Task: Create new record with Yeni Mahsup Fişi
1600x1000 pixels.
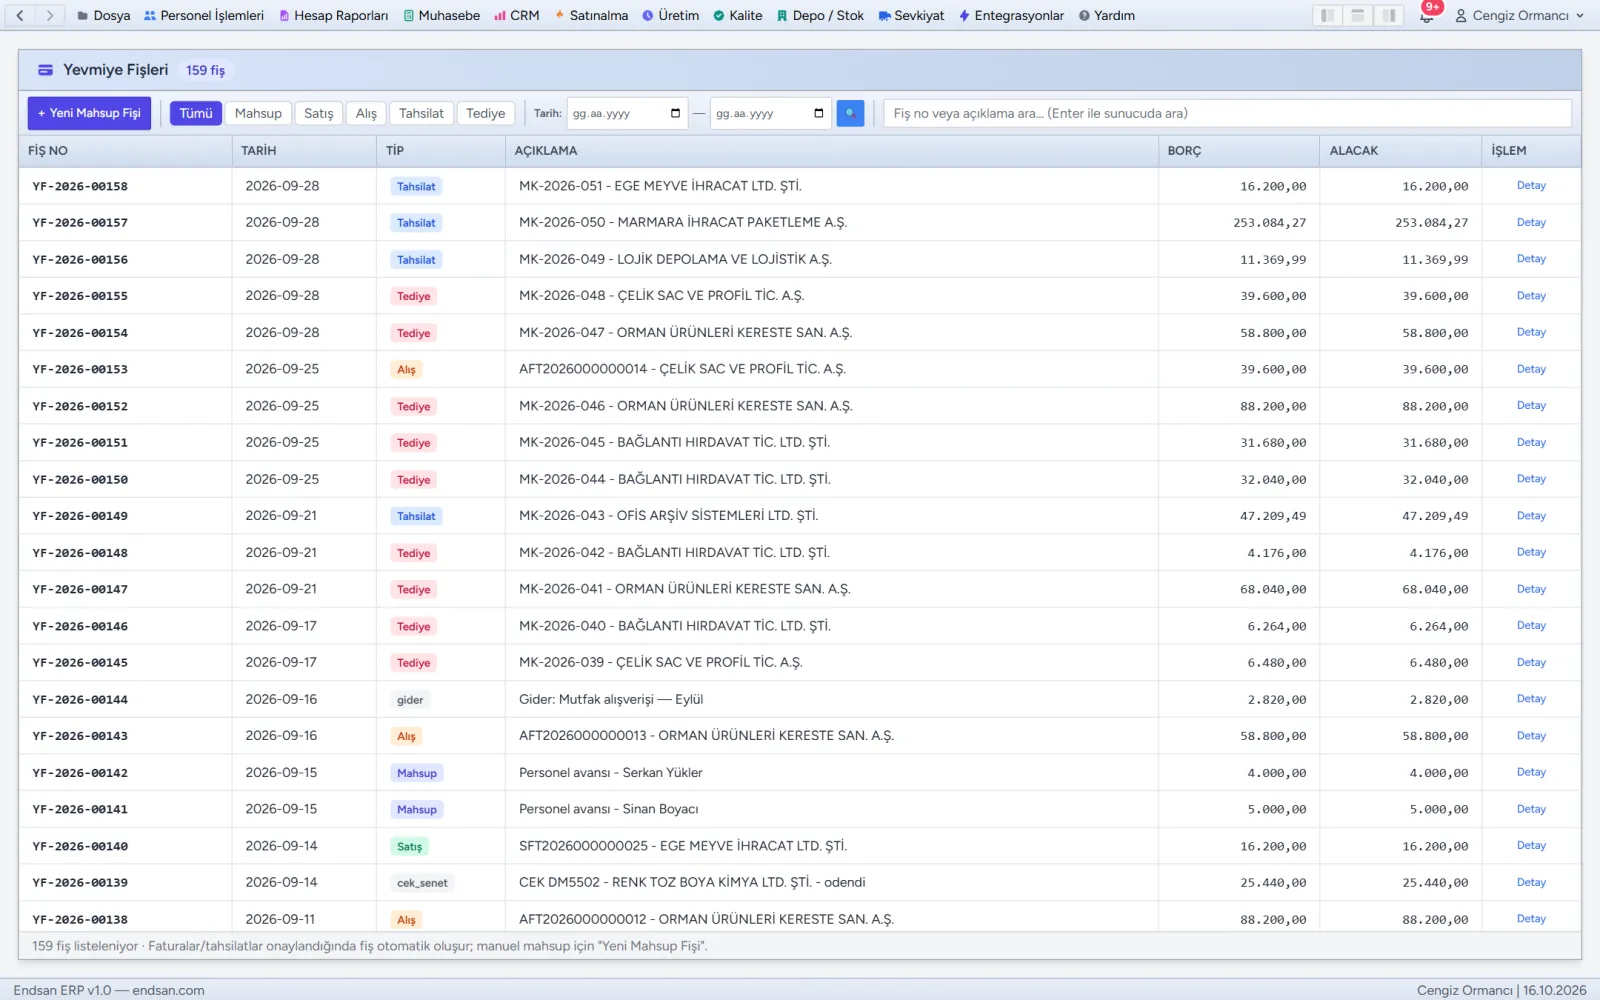Action: (89, 113)
